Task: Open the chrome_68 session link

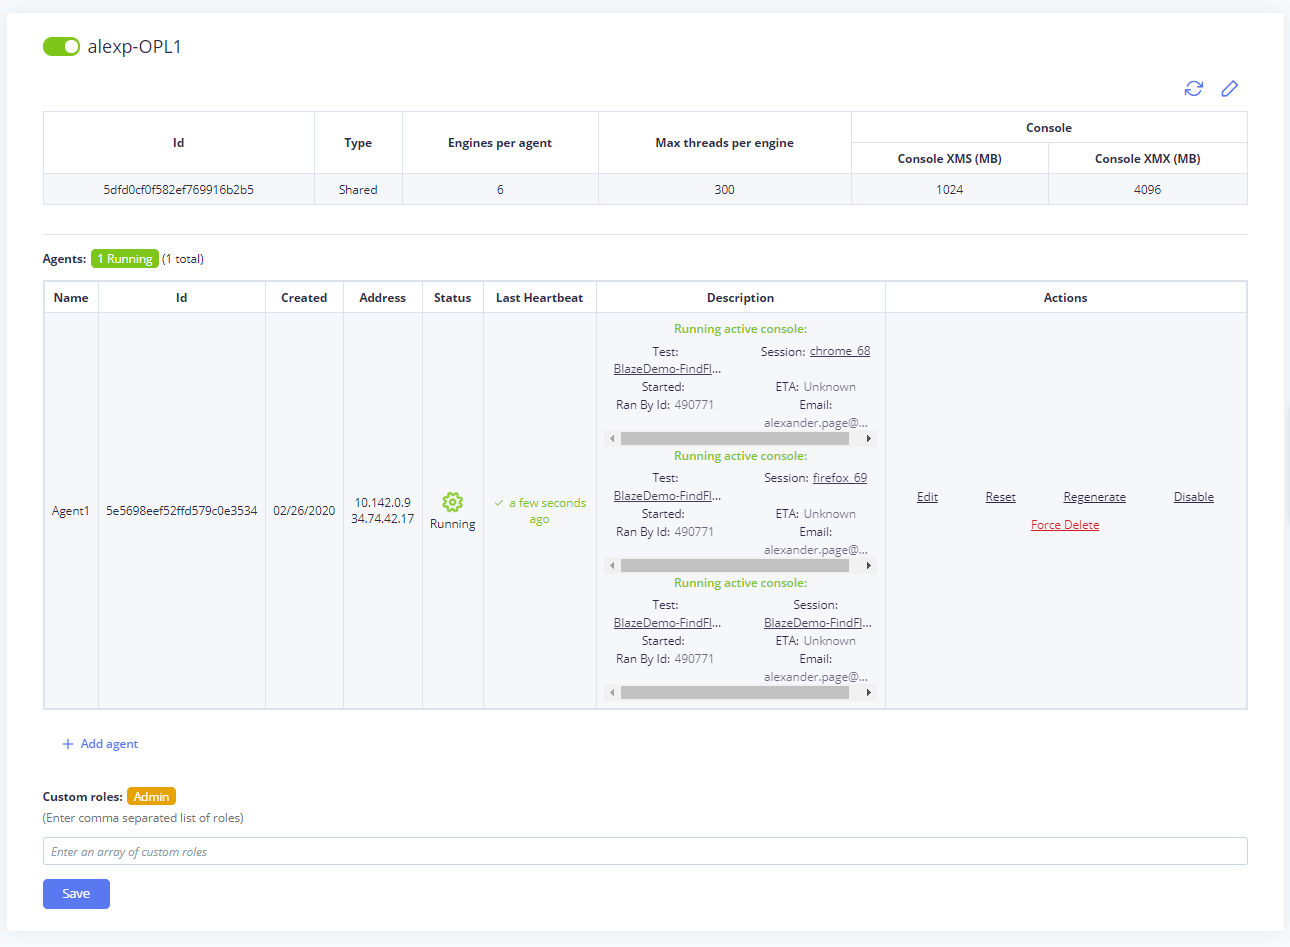Action: point(839,351)
